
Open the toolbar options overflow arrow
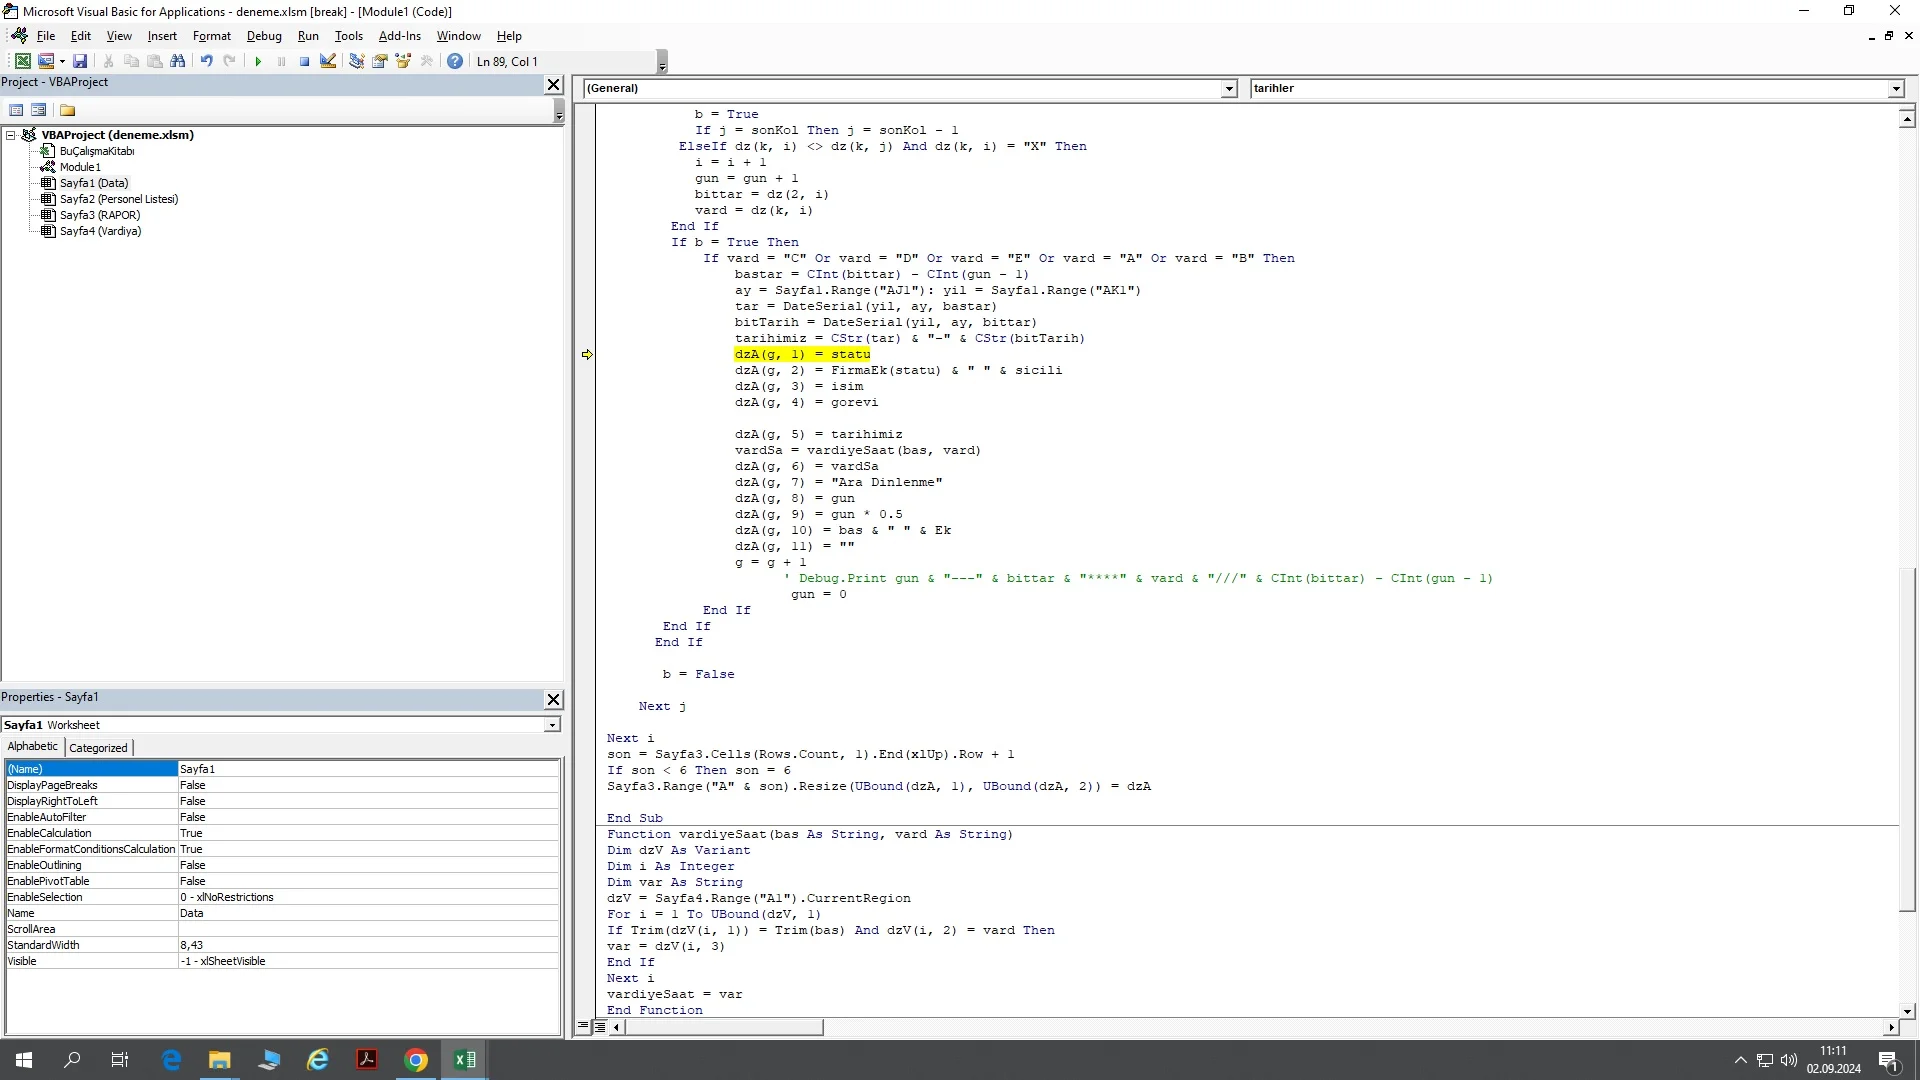(662, 63)
